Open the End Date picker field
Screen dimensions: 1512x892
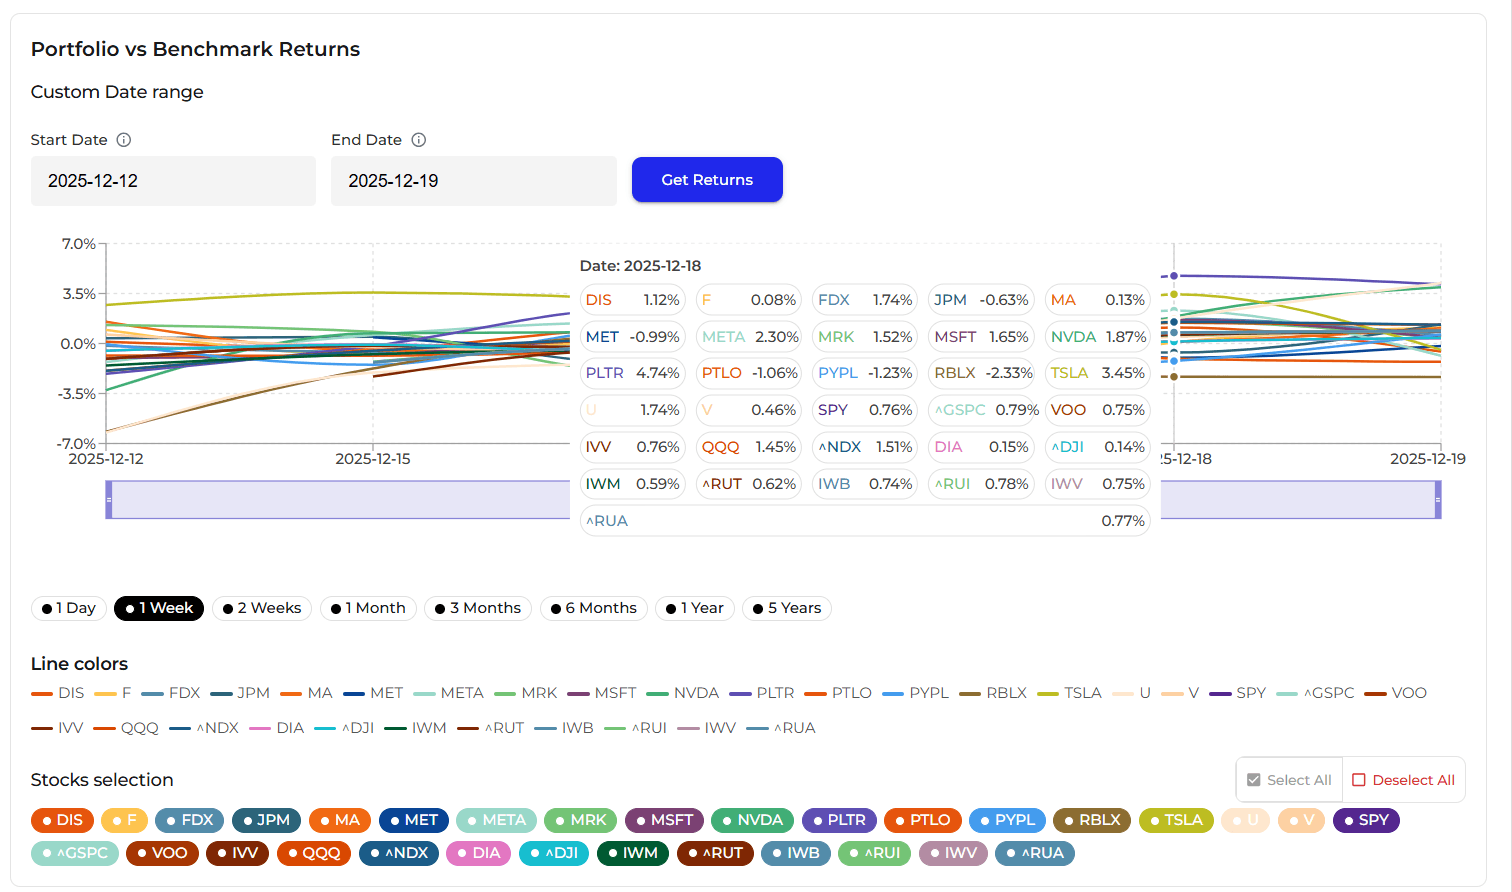click(474, 180)
